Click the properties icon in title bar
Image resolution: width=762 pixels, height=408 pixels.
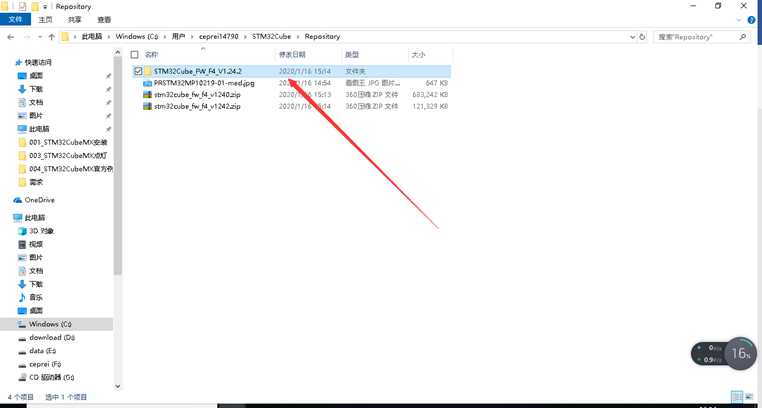[22, 7]
